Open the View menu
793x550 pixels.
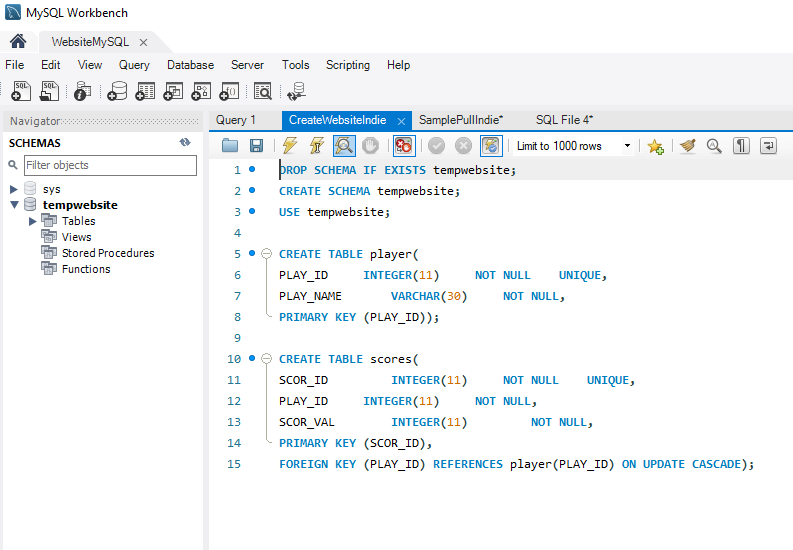(90, 65)
